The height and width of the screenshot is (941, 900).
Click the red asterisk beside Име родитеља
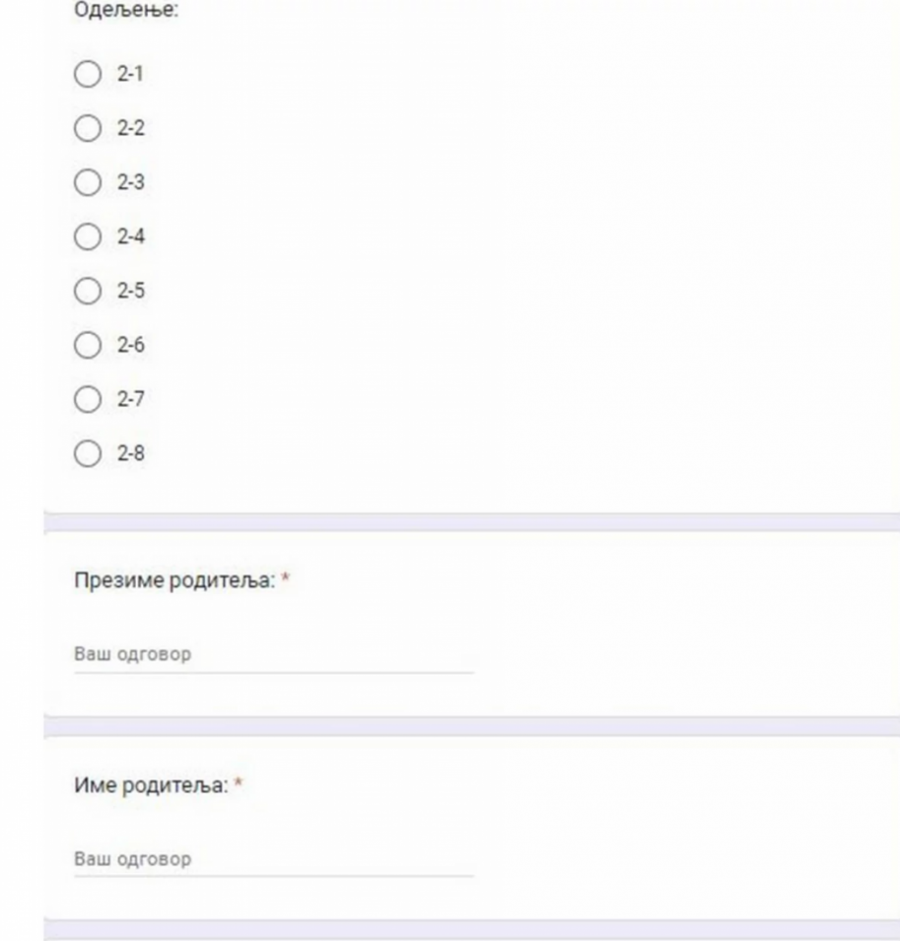coord(239,786)
